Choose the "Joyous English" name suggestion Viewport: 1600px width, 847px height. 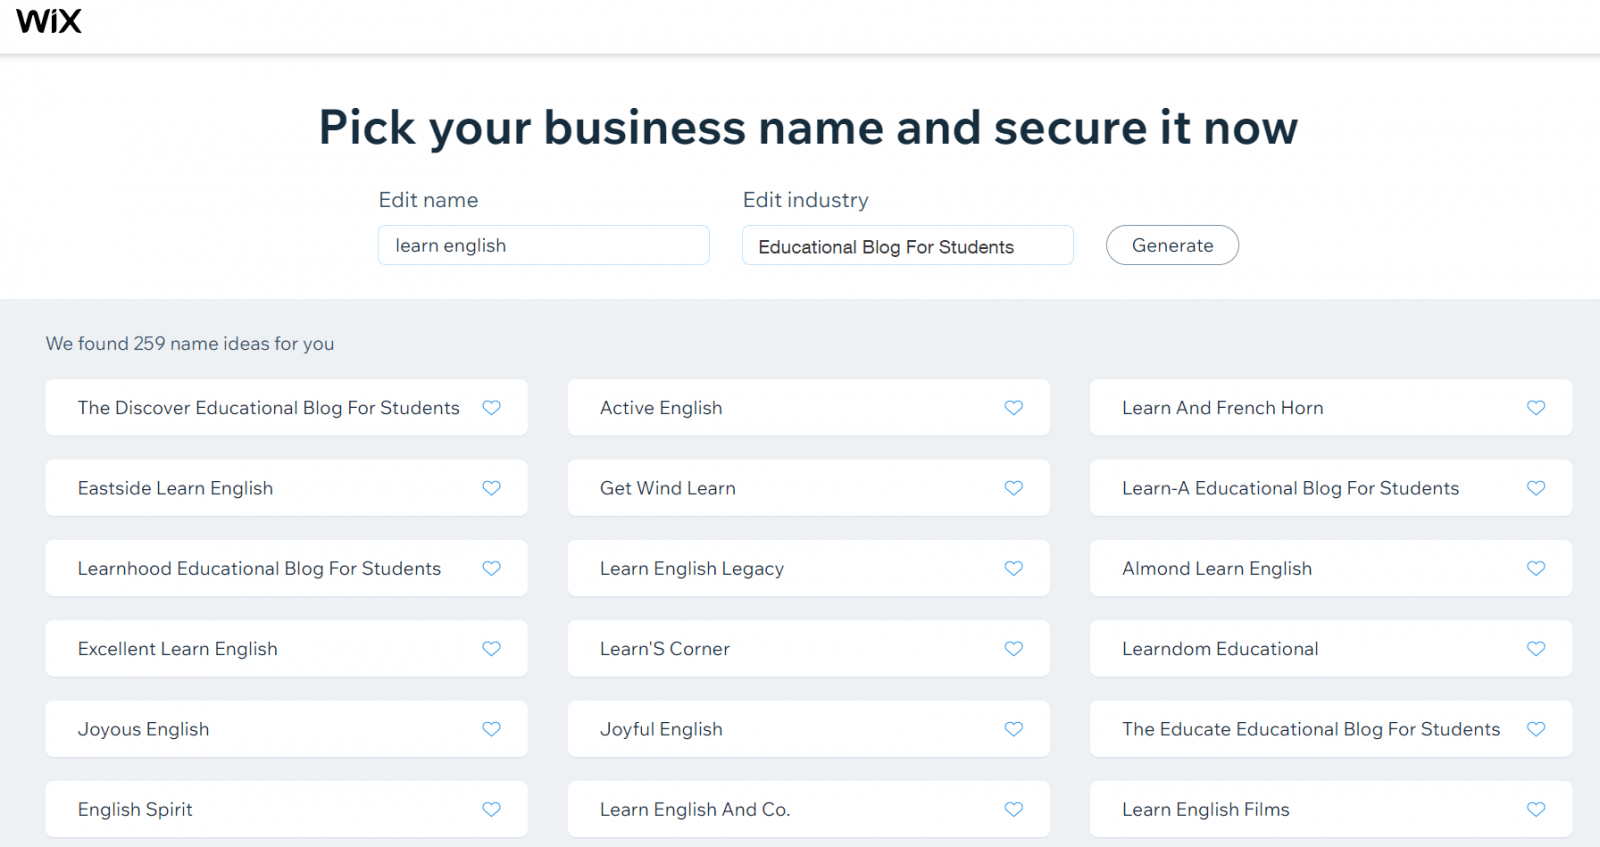[143, 729]
